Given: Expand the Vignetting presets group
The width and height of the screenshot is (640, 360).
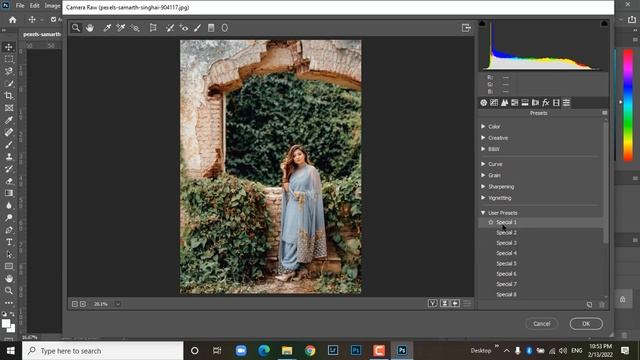Looking at the screenshot, I should [x=483, y=198].
